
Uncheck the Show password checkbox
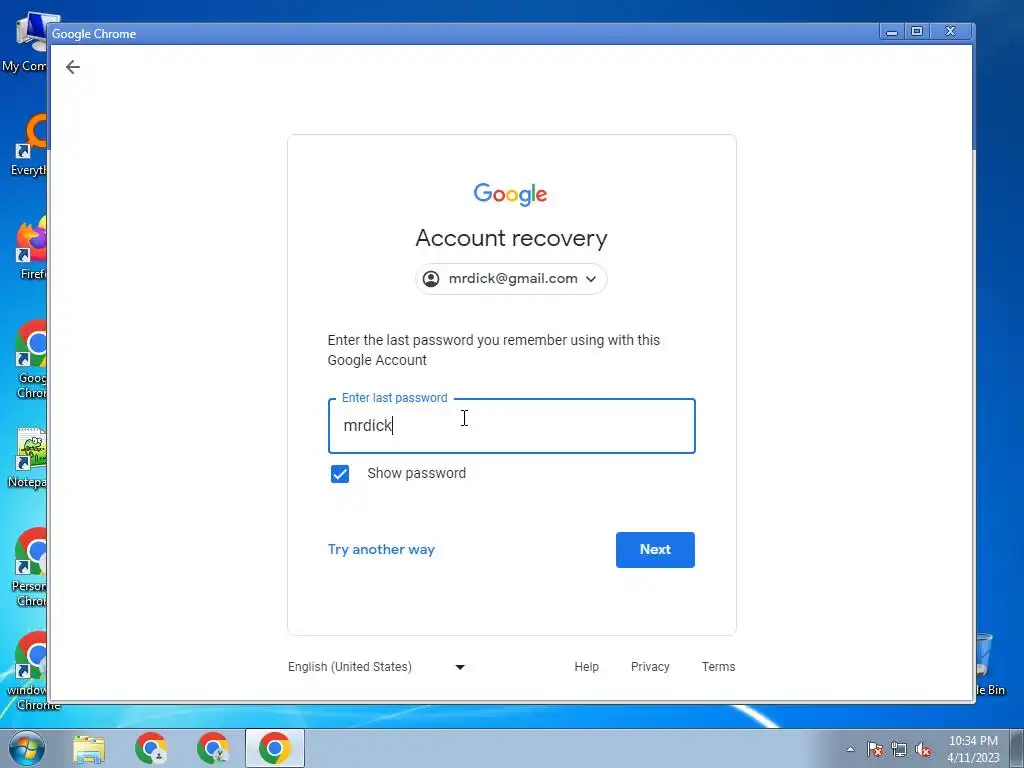pos(340,473)
